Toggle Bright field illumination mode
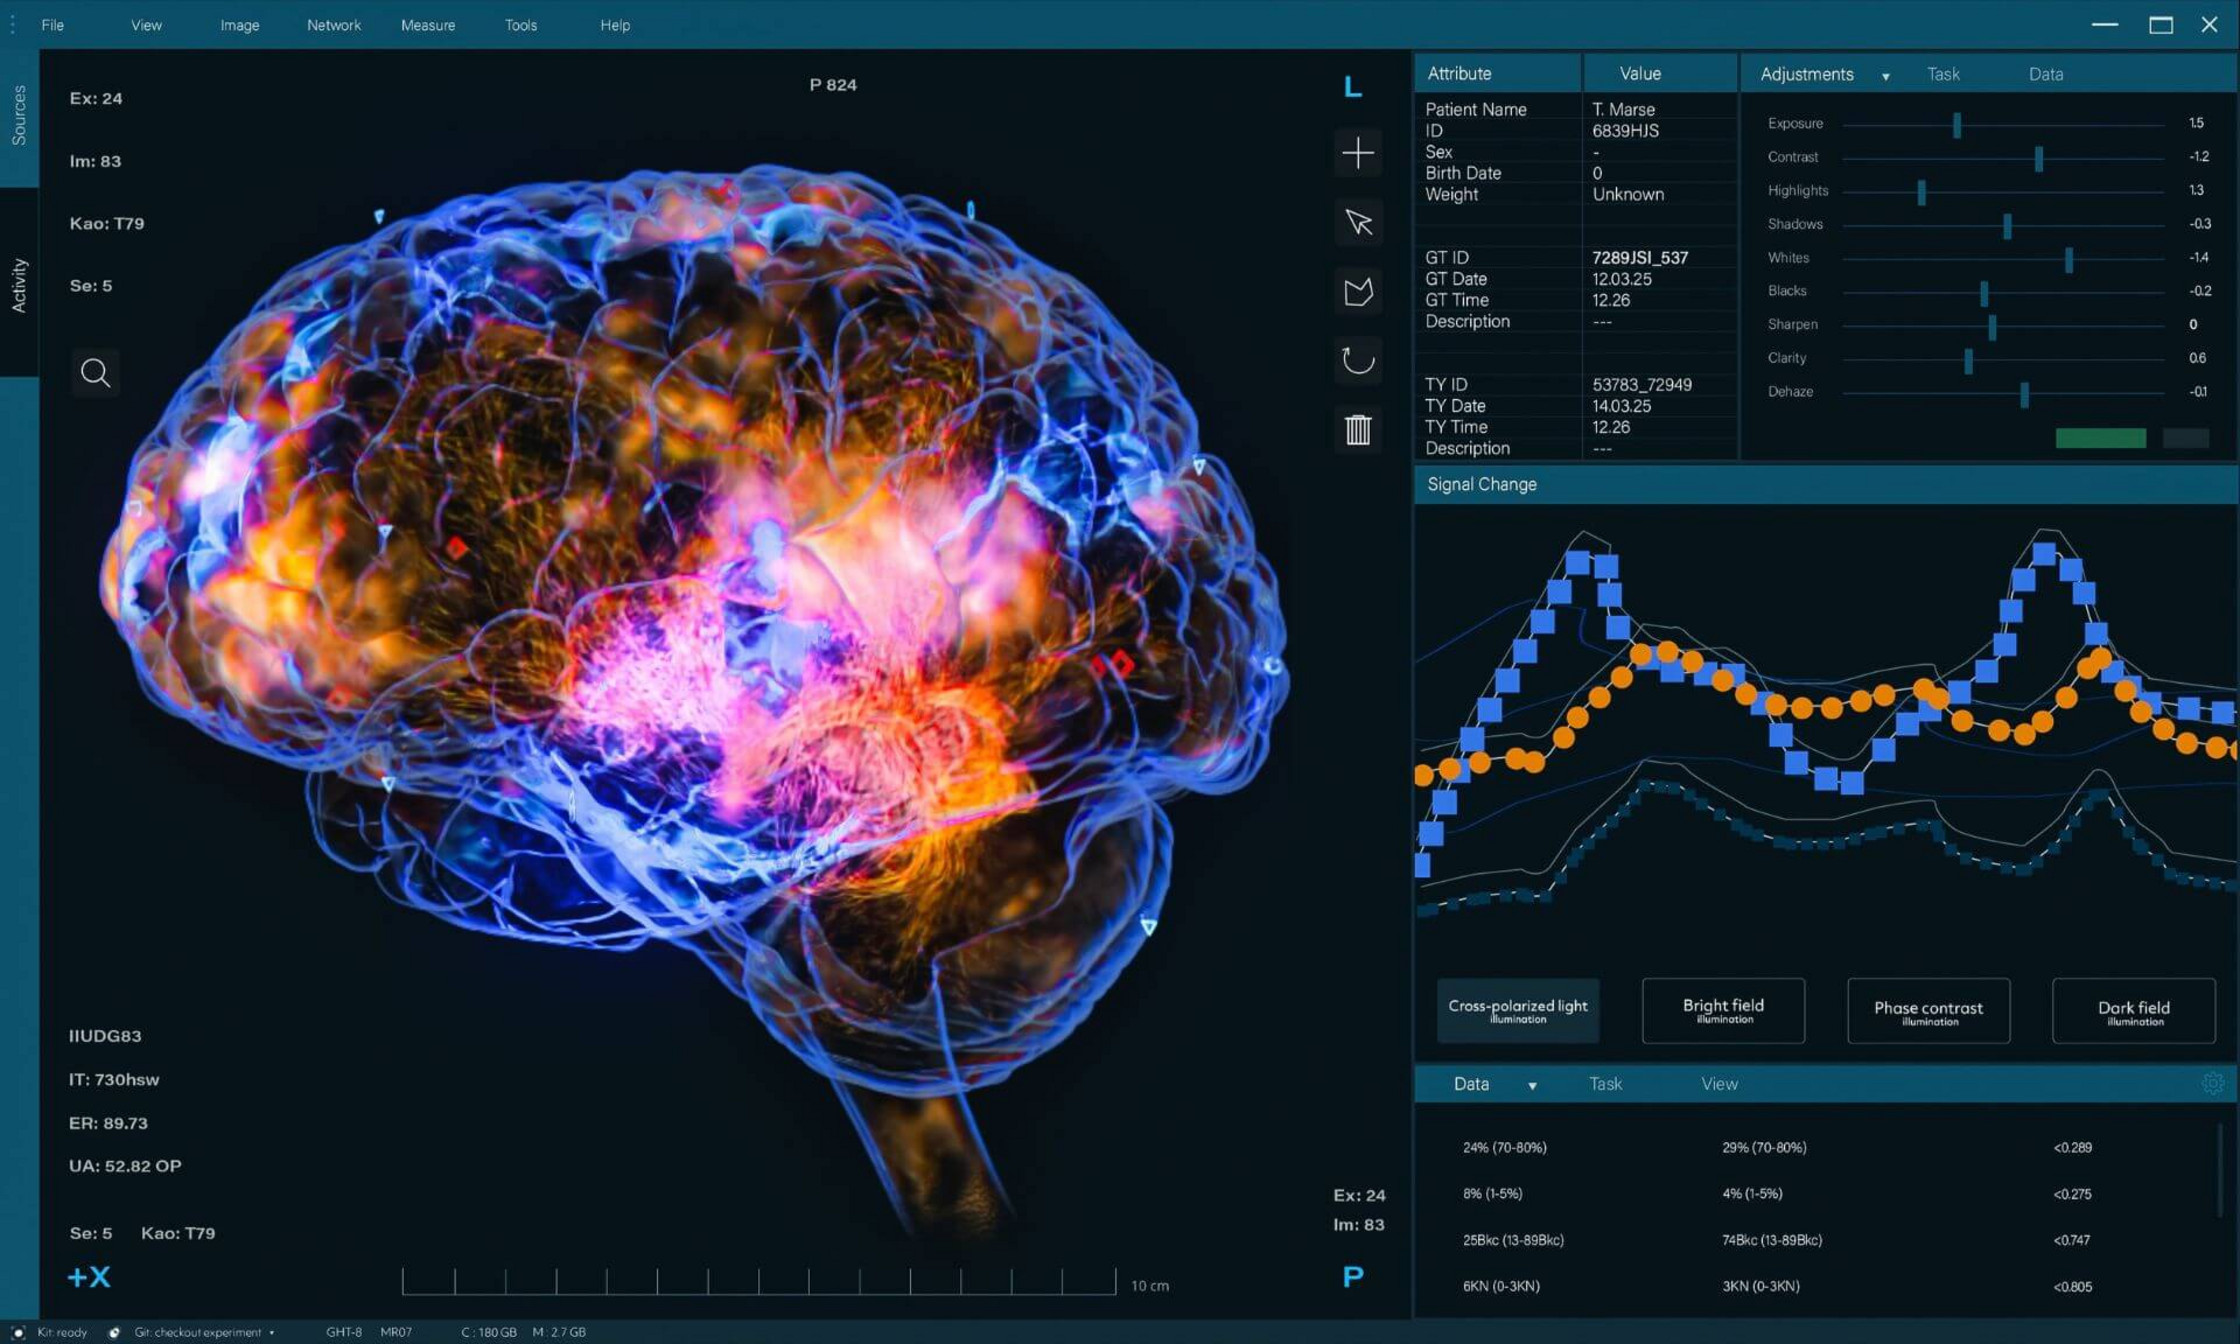The width and height of the screenshot is (2240, 1344). 1723,1011
